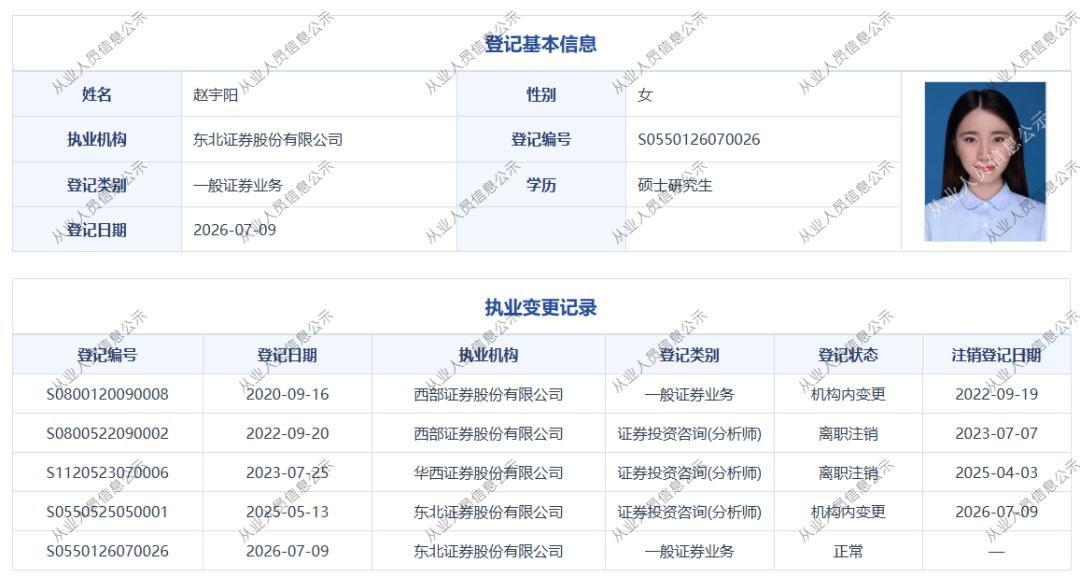Select cancellation date 2025-04-03
Viewport: 1080px width, 577px height.
tap(996, 473)
